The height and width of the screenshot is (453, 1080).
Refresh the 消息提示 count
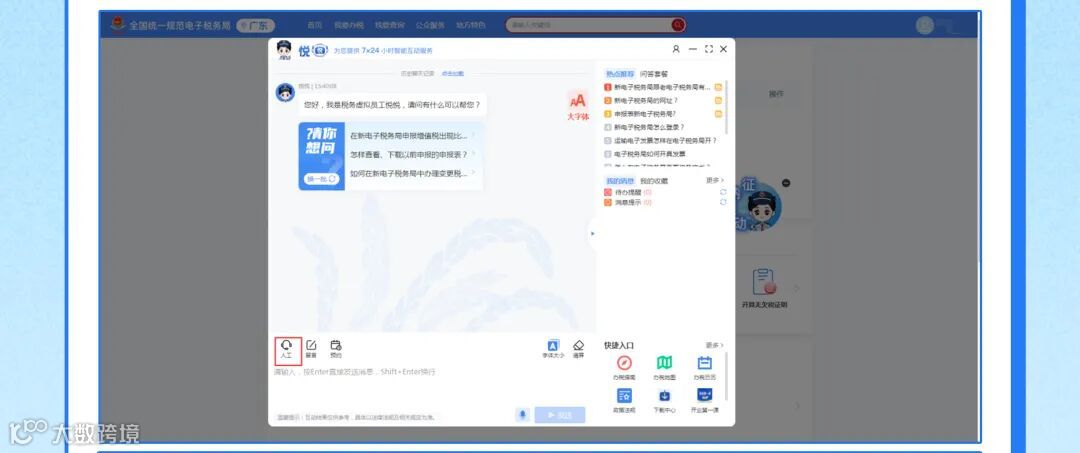tap(723, 202)
